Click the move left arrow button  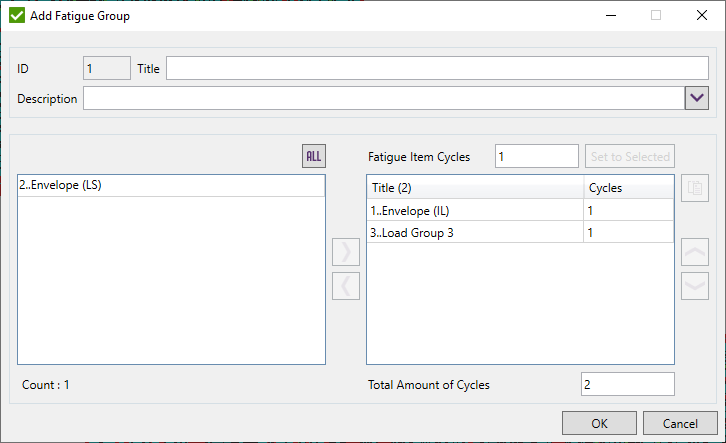click(x=345, y=285)
